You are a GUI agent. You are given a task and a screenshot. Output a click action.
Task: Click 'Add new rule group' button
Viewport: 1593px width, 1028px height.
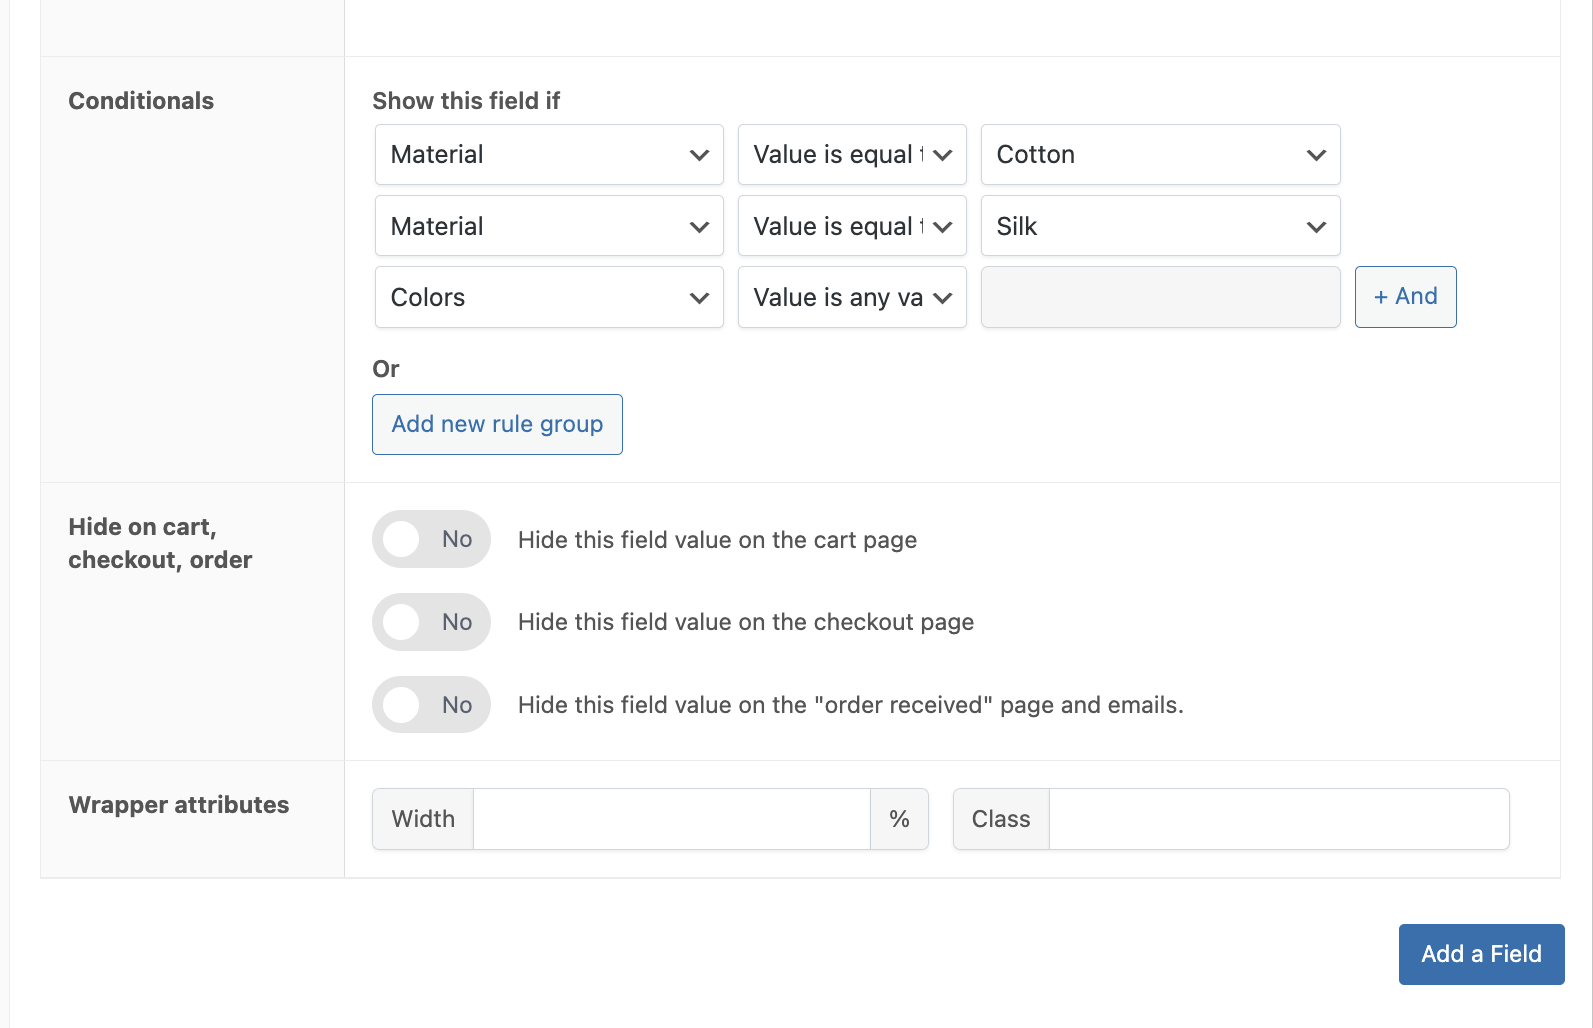(x=497, y=424)
